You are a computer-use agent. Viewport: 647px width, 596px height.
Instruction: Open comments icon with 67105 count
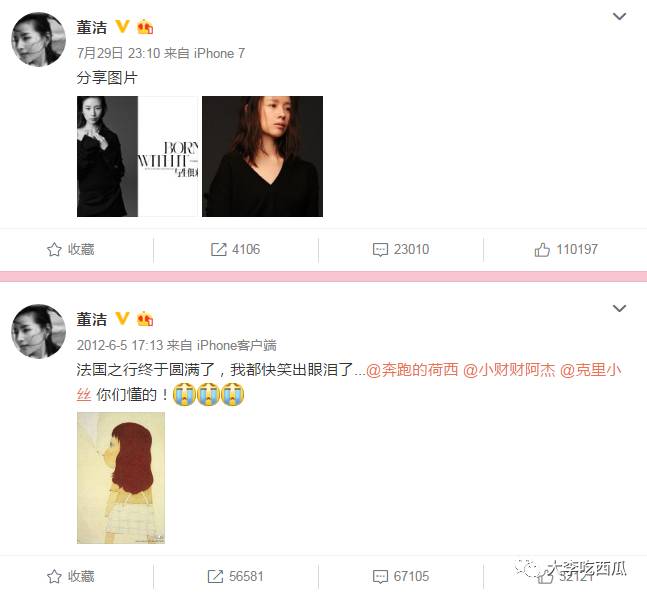(x=380, y=577)
